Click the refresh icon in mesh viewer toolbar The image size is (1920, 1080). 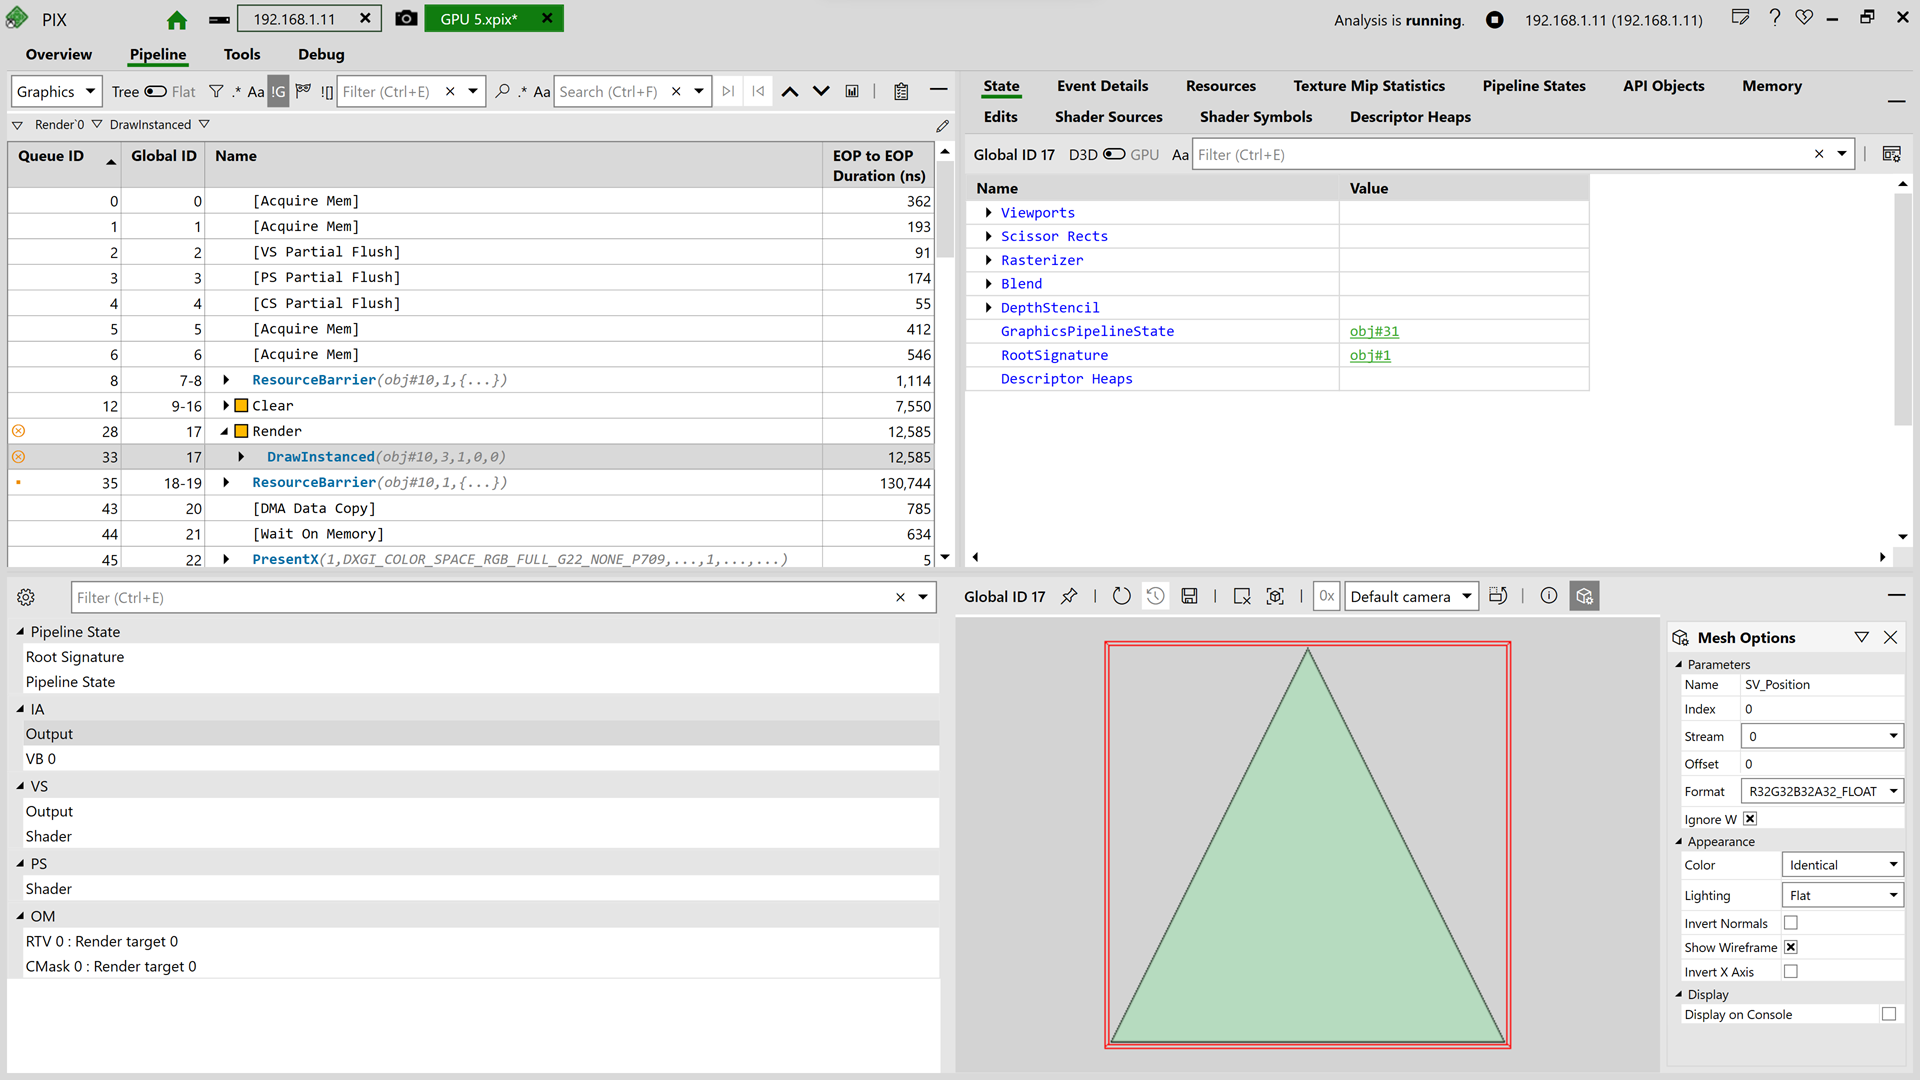click(1122, 596)
